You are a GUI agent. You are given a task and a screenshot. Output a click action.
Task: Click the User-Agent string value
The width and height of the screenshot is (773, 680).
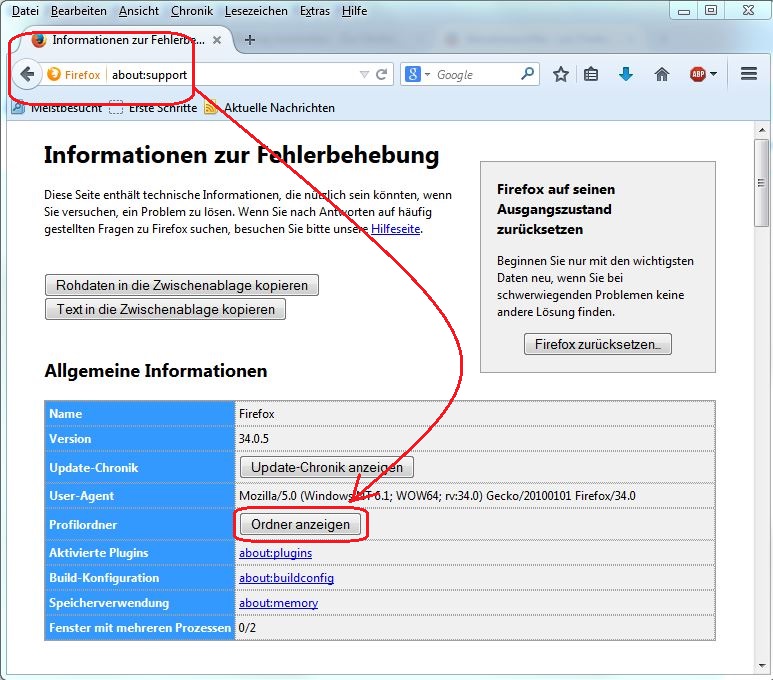point(437,496)
